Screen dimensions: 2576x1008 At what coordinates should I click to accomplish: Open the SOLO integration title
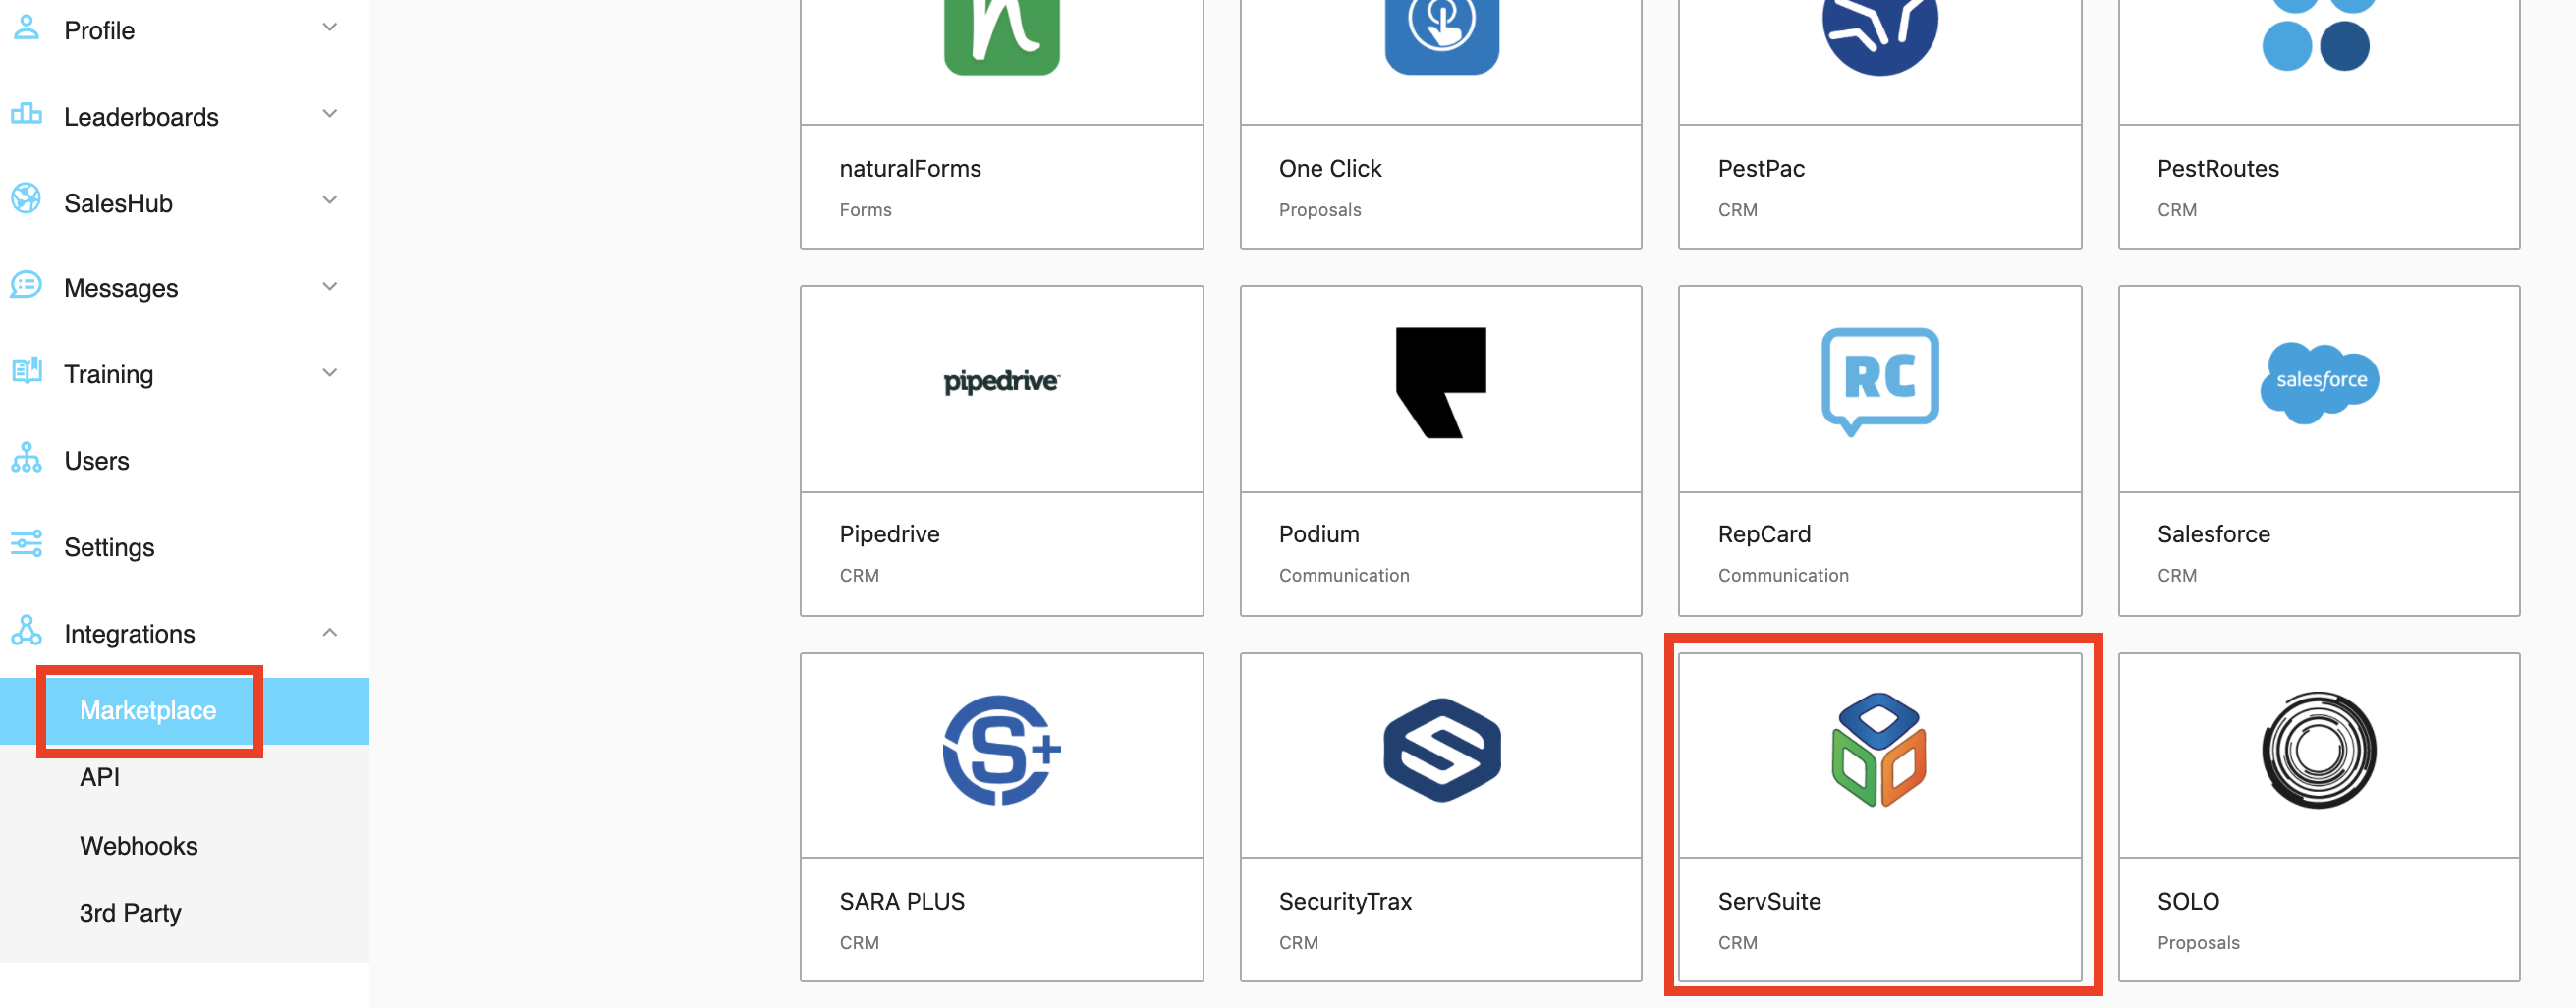pyautogui.click(x=2188, y=901)
